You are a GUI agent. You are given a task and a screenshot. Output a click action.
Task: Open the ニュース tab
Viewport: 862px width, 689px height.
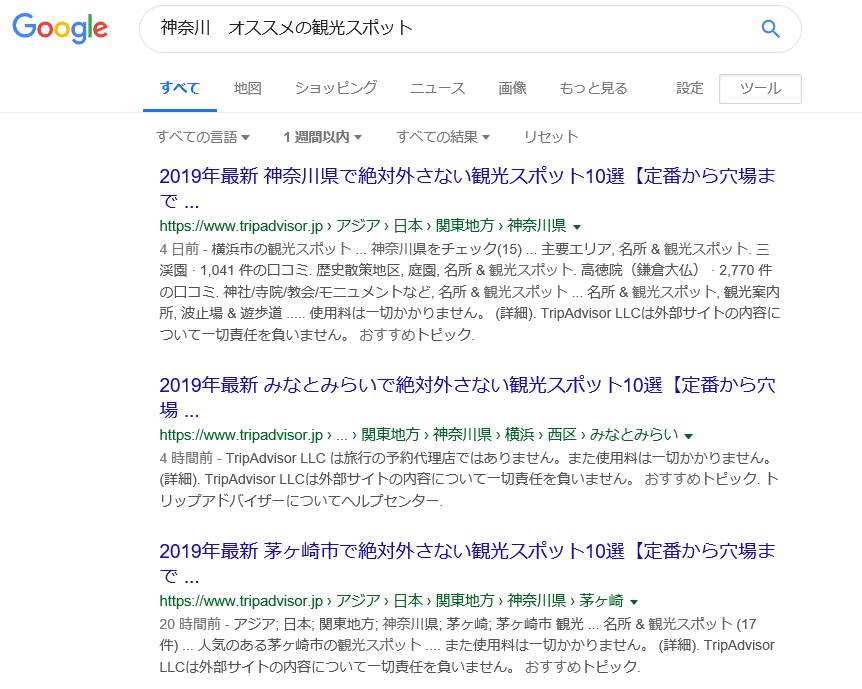tap(438, 88)
